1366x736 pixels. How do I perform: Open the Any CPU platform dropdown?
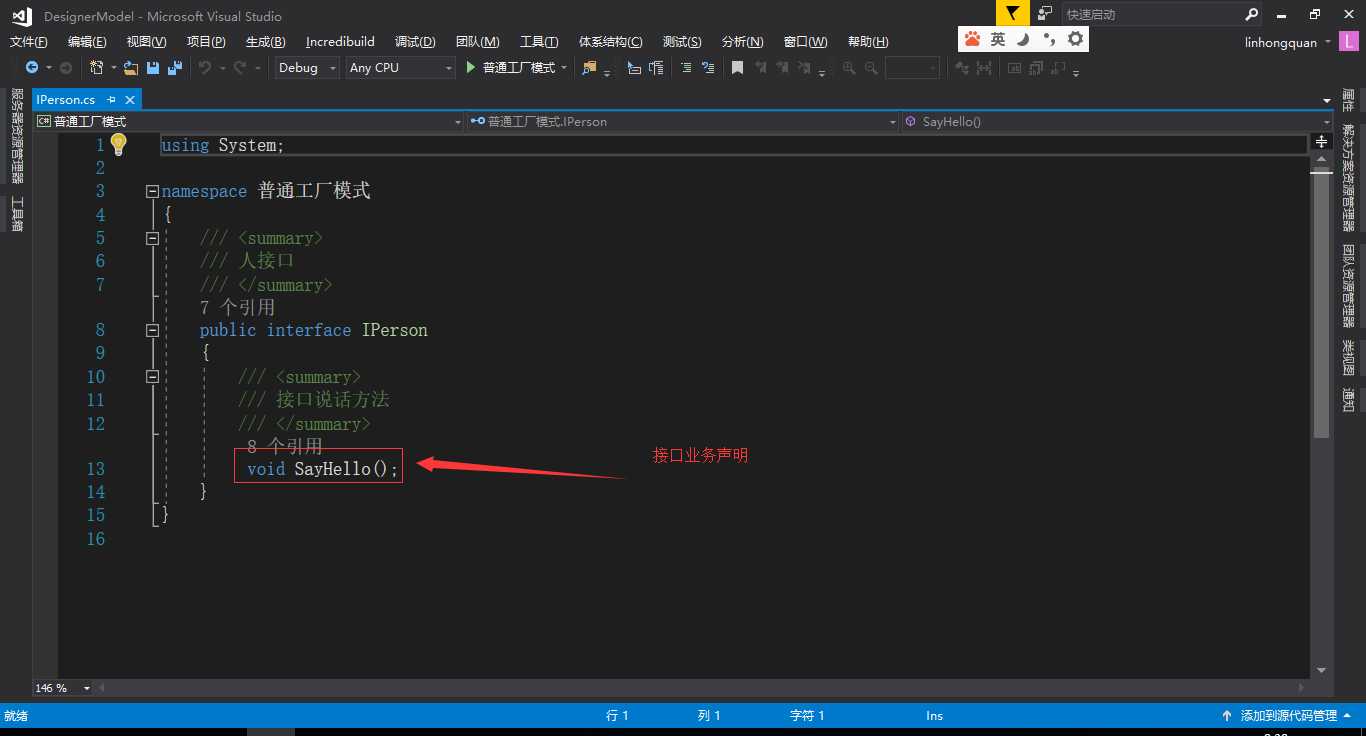(400, 67)
